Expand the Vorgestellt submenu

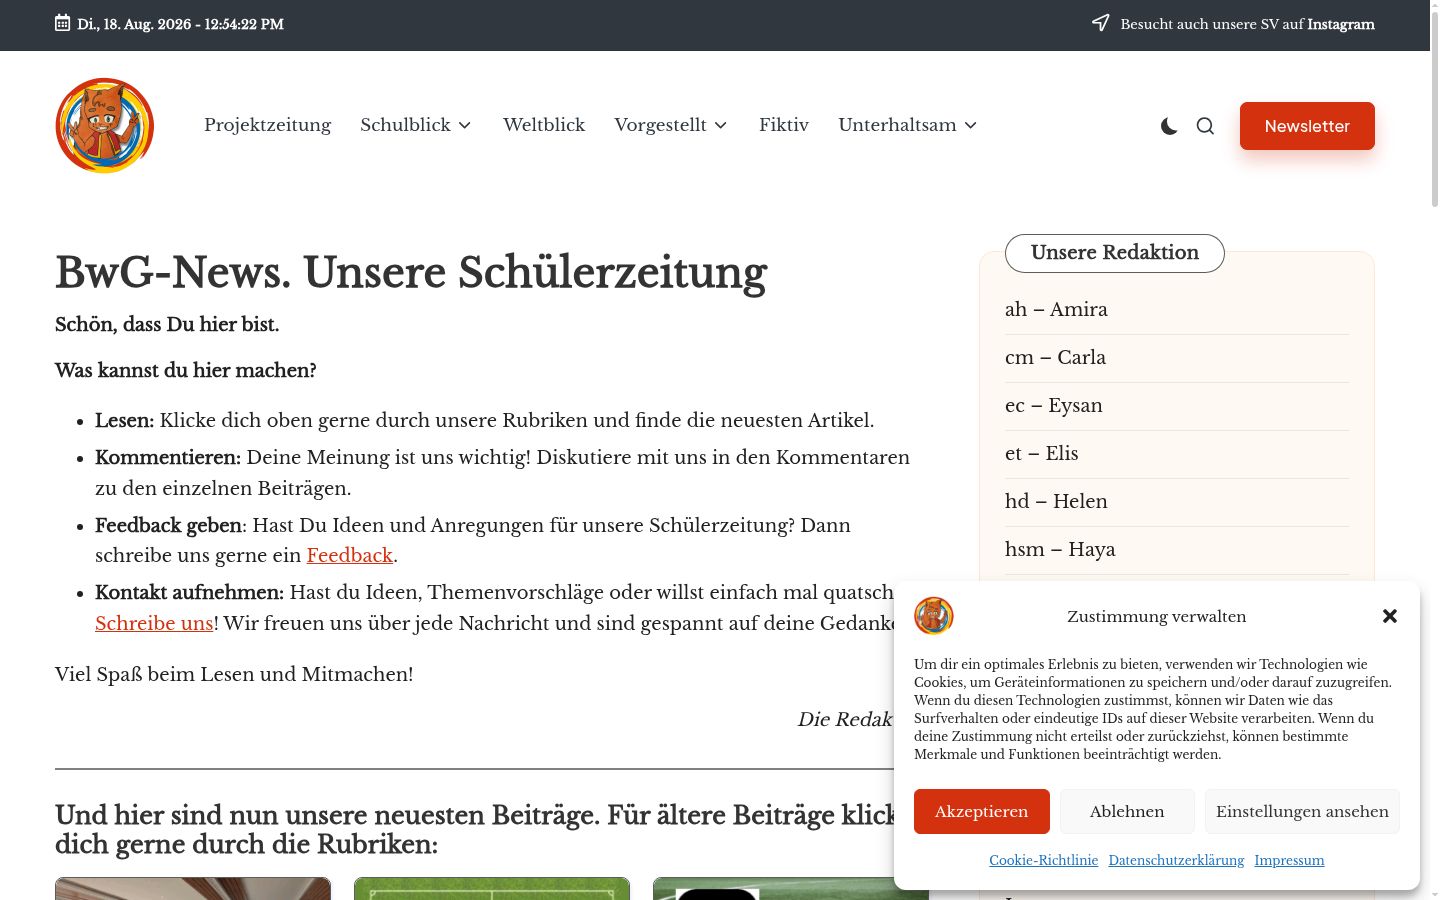[721, 126]
